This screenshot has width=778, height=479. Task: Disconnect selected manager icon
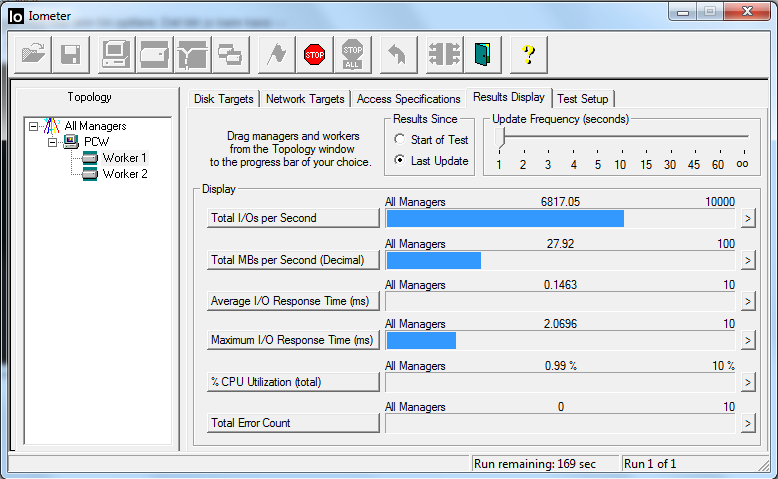(x=445, y=54)
